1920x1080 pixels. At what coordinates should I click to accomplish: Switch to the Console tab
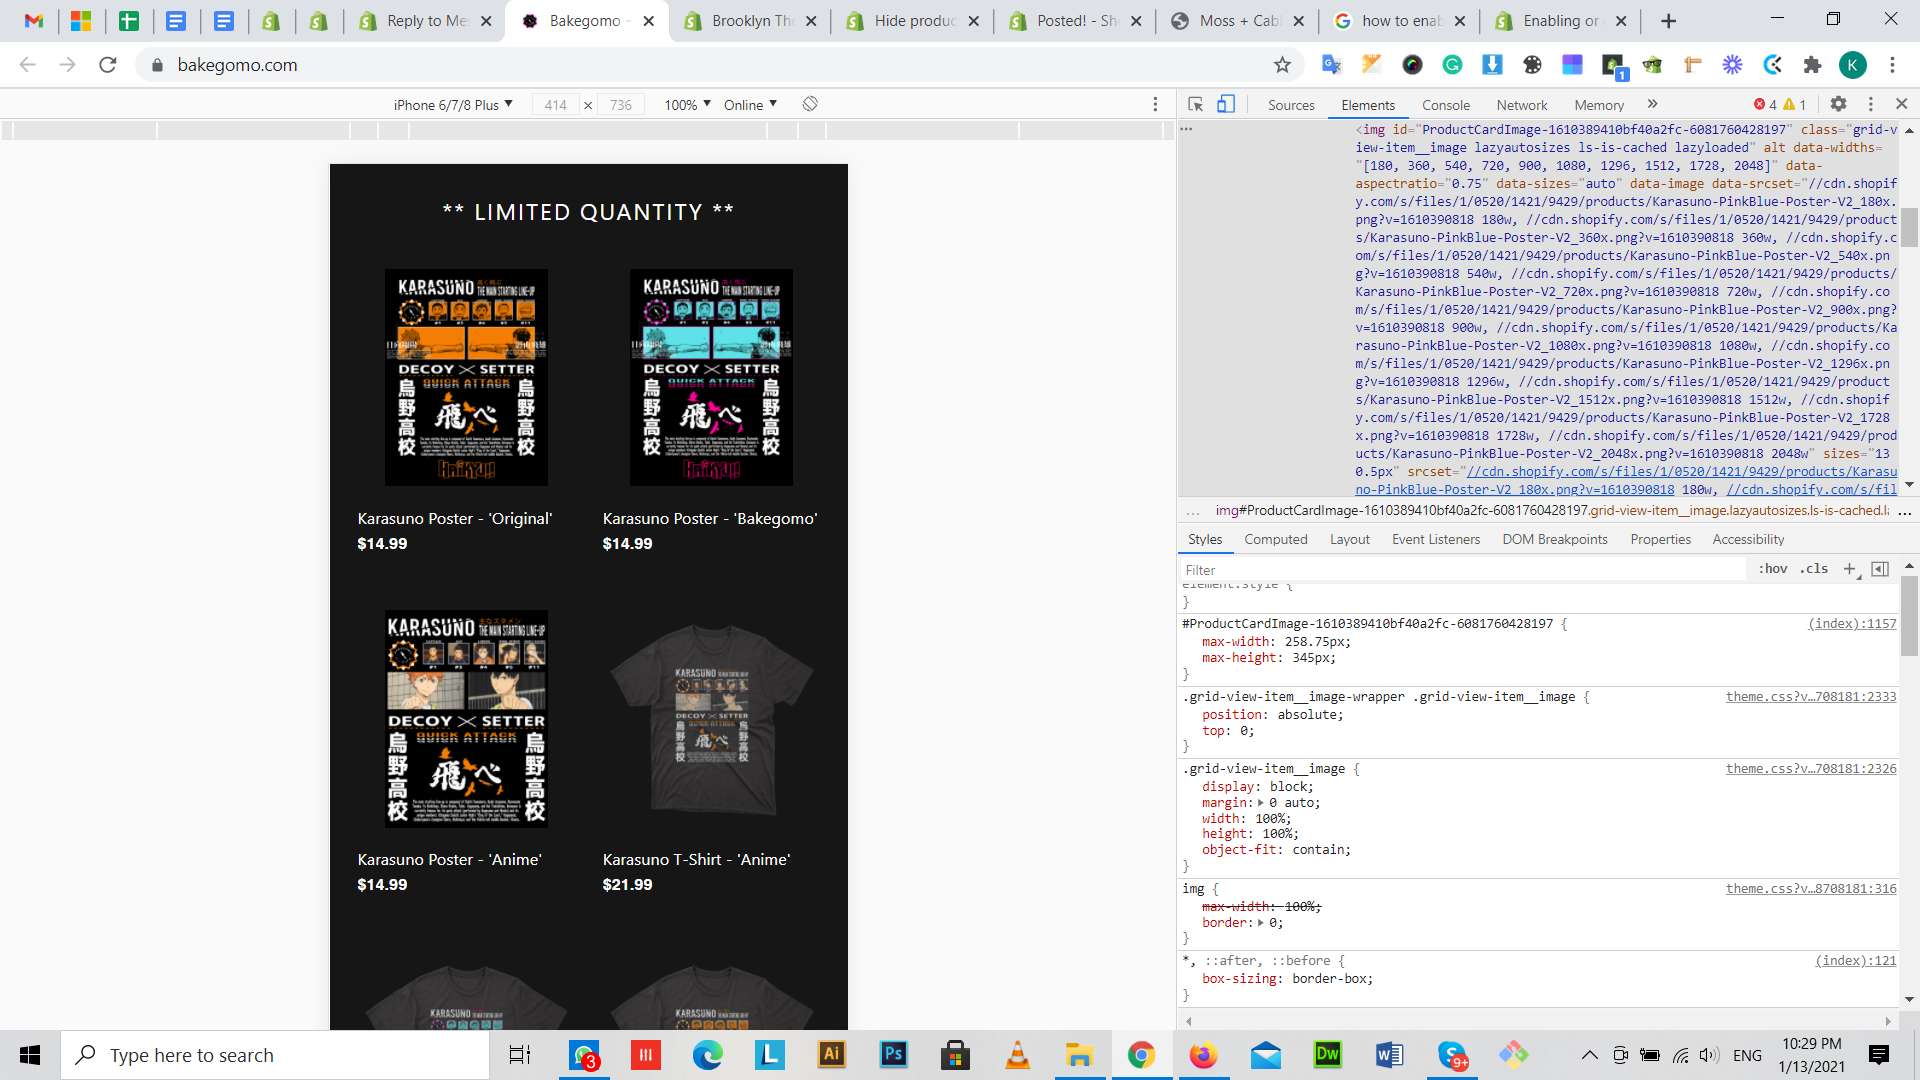point(1445,105)
